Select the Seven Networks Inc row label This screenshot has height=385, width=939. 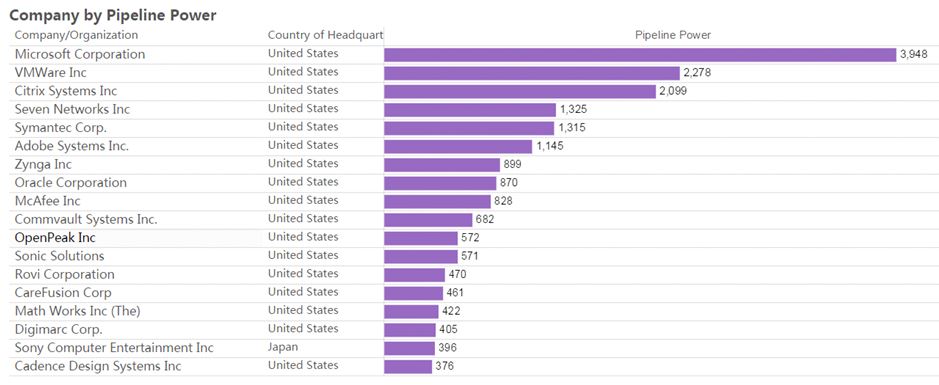point(72,109)
